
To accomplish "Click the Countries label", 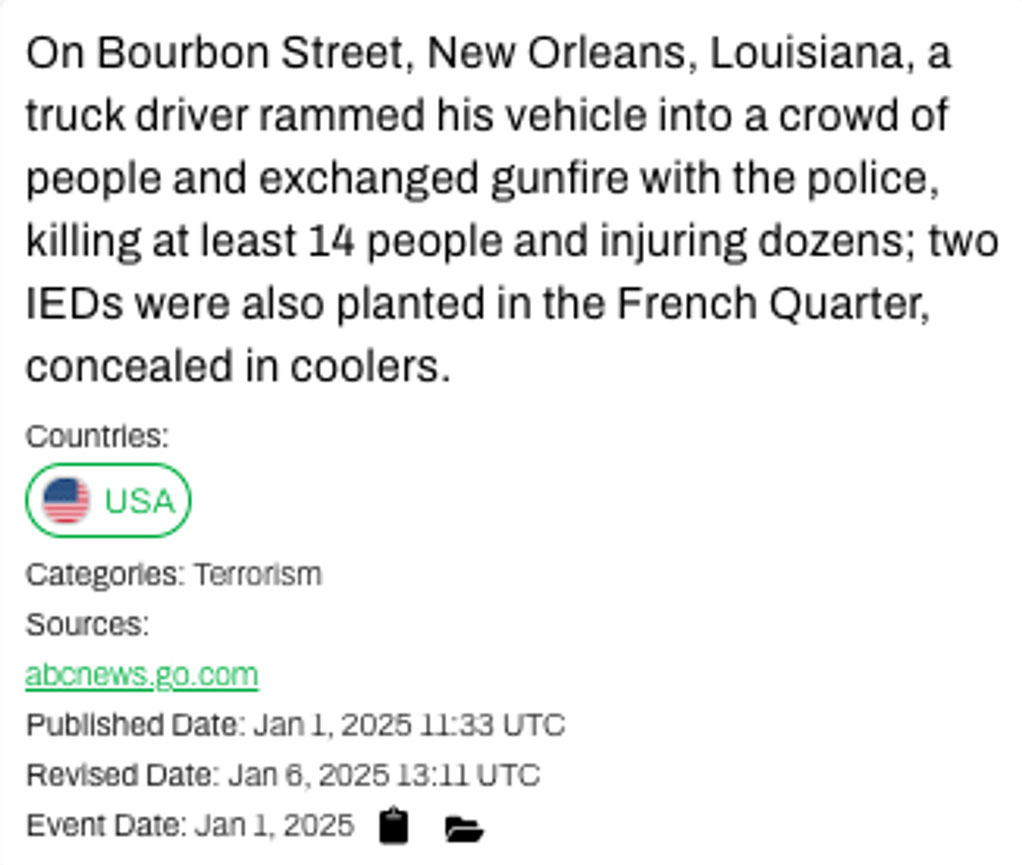I will [x=97, y=437].
